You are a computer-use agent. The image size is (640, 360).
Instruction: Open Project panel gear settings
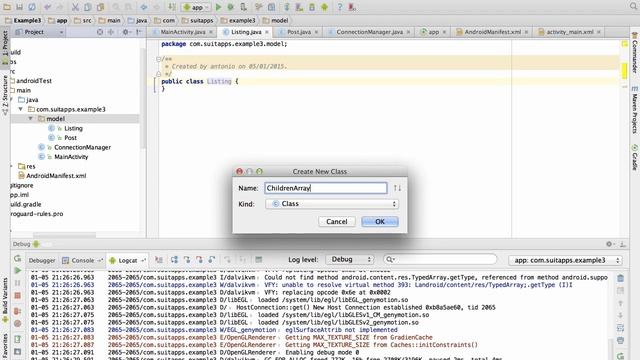pyautogui.click(x=126, y=32)
